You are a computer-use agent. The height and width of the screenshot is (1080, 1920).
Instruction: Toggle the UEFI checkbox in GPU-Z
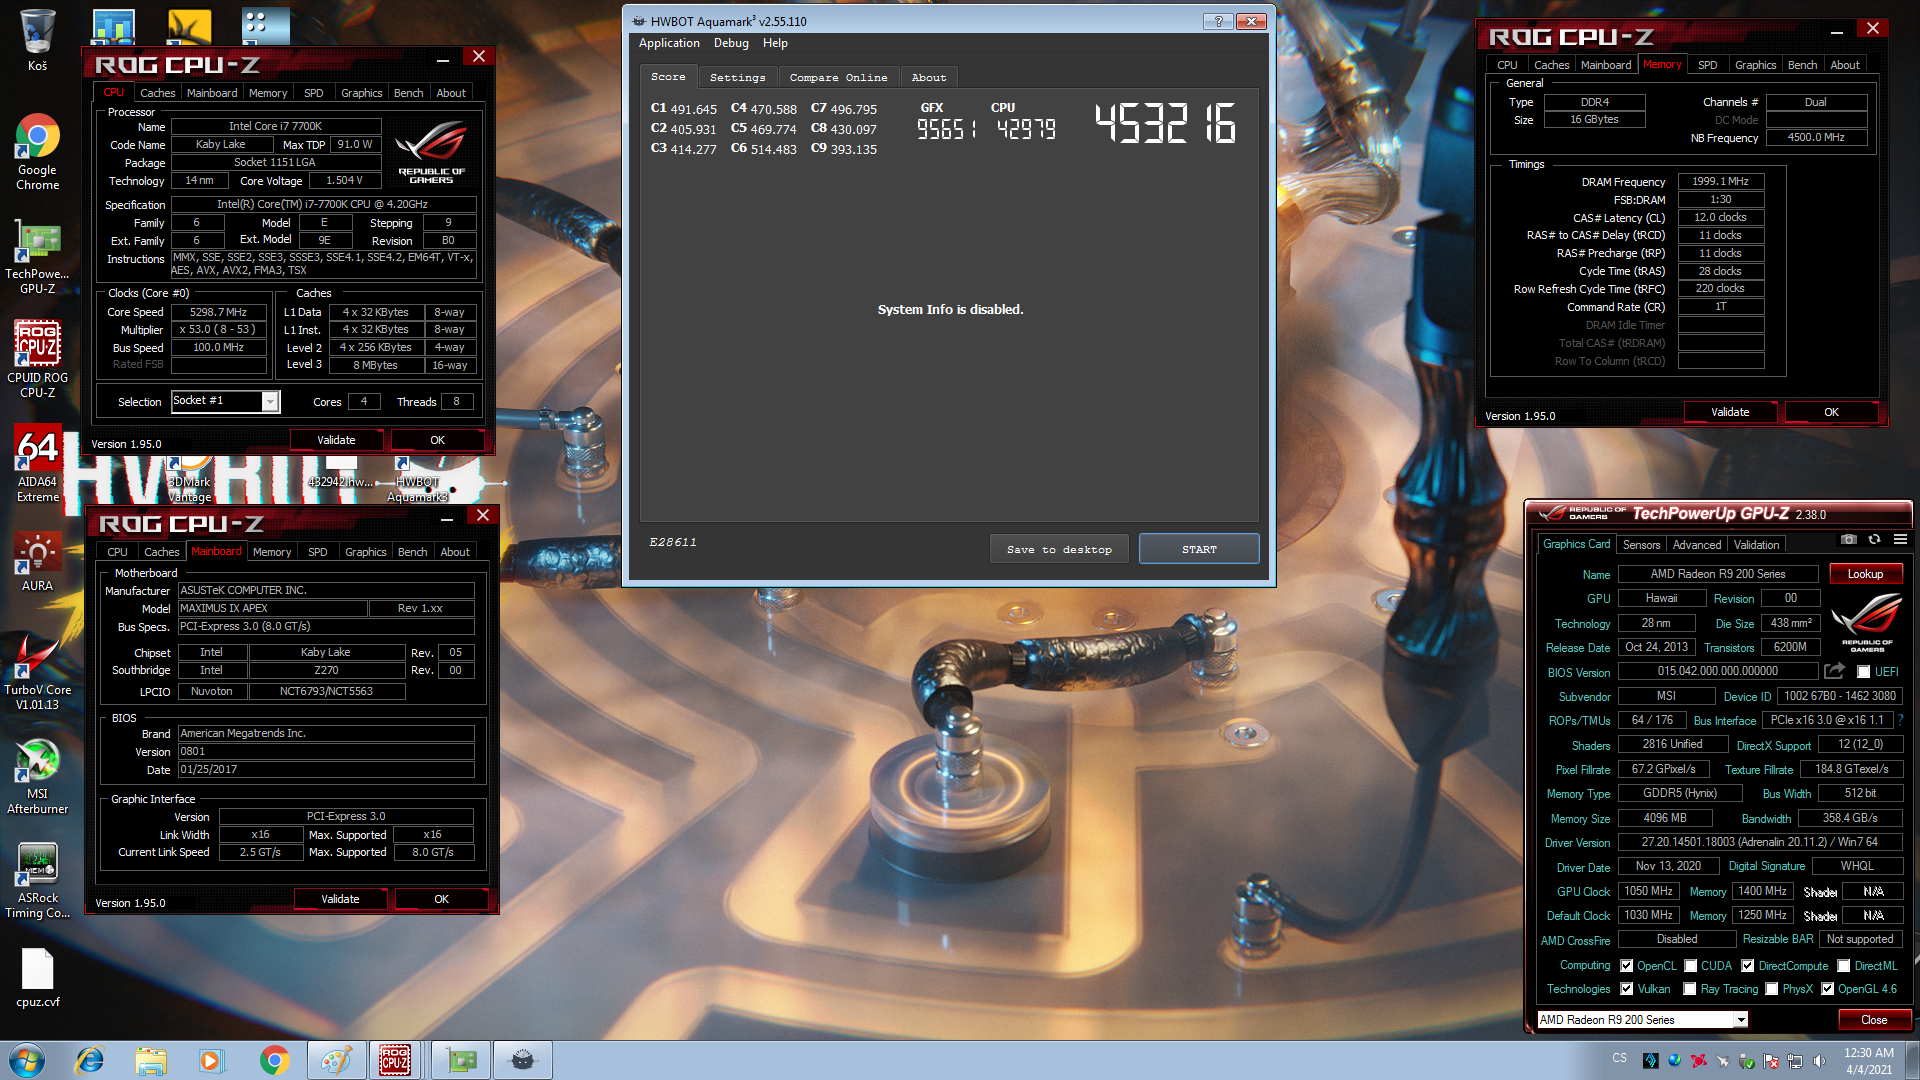(1863, 672)
